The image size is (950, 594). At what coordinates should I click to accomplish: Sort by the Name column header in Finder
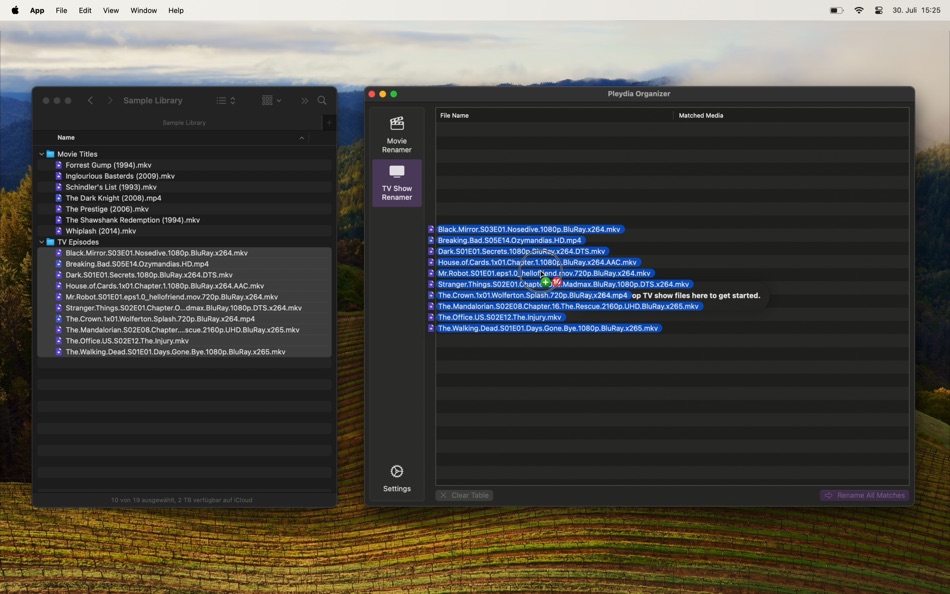click(x=66, y=138)
